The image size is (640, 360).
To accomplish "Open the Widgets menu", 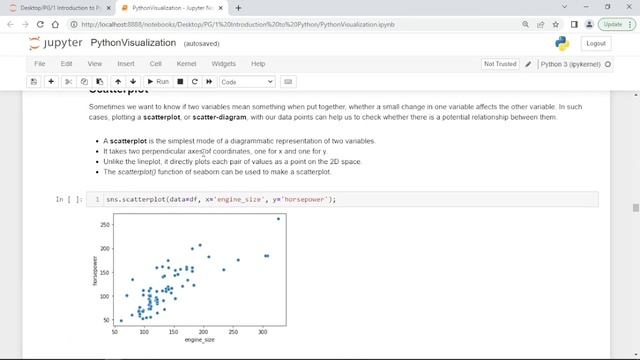I will (223, 64).
